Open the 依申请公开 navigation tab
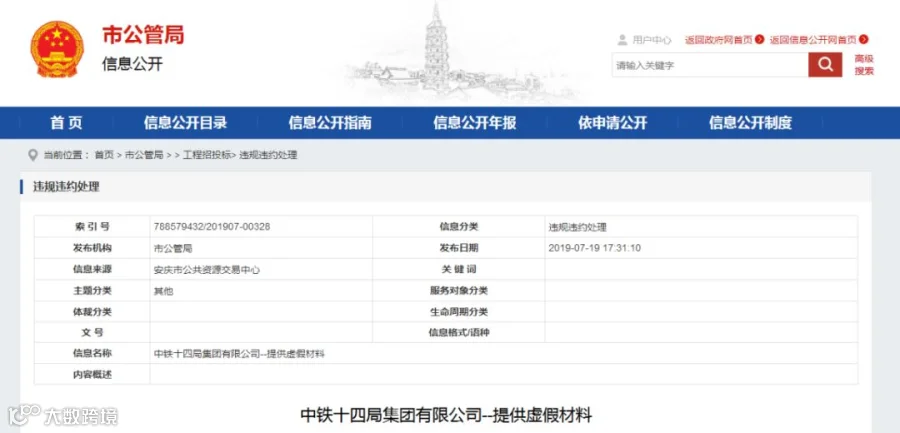This screenshot has width=900, height=433. pyautogui.click(x=612, y=122)
